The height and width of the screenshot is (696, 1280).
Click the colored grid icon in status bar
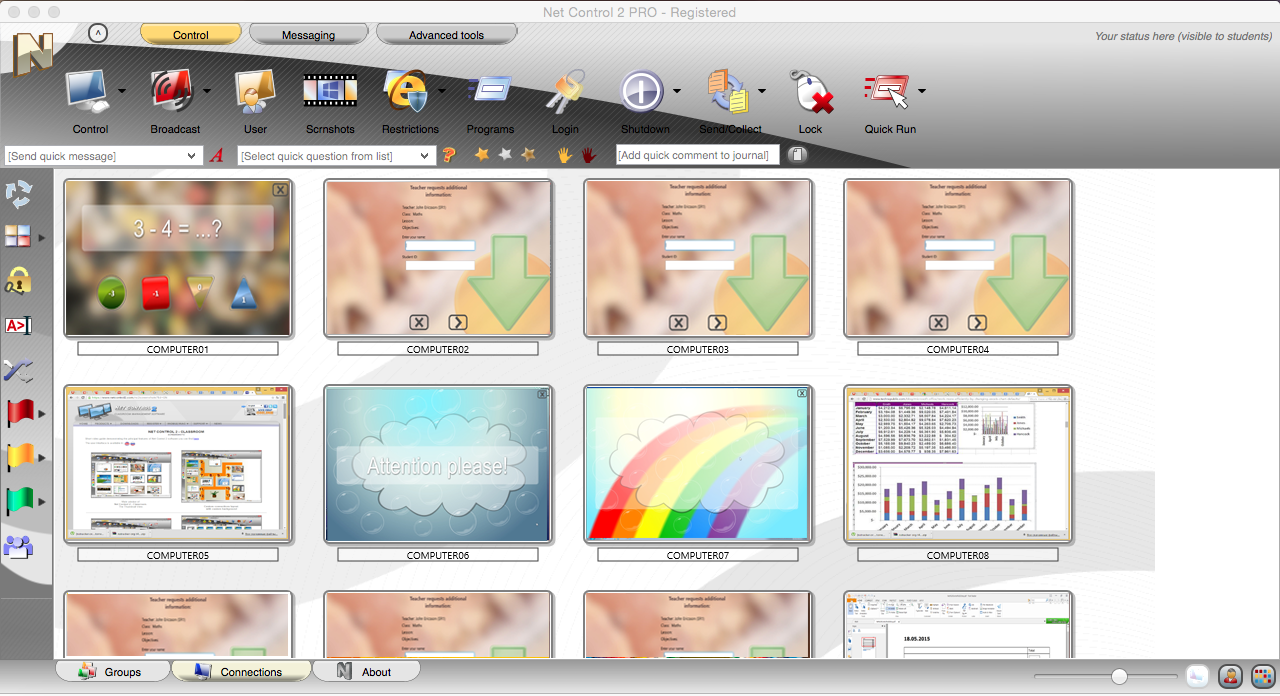[1263, 677]
